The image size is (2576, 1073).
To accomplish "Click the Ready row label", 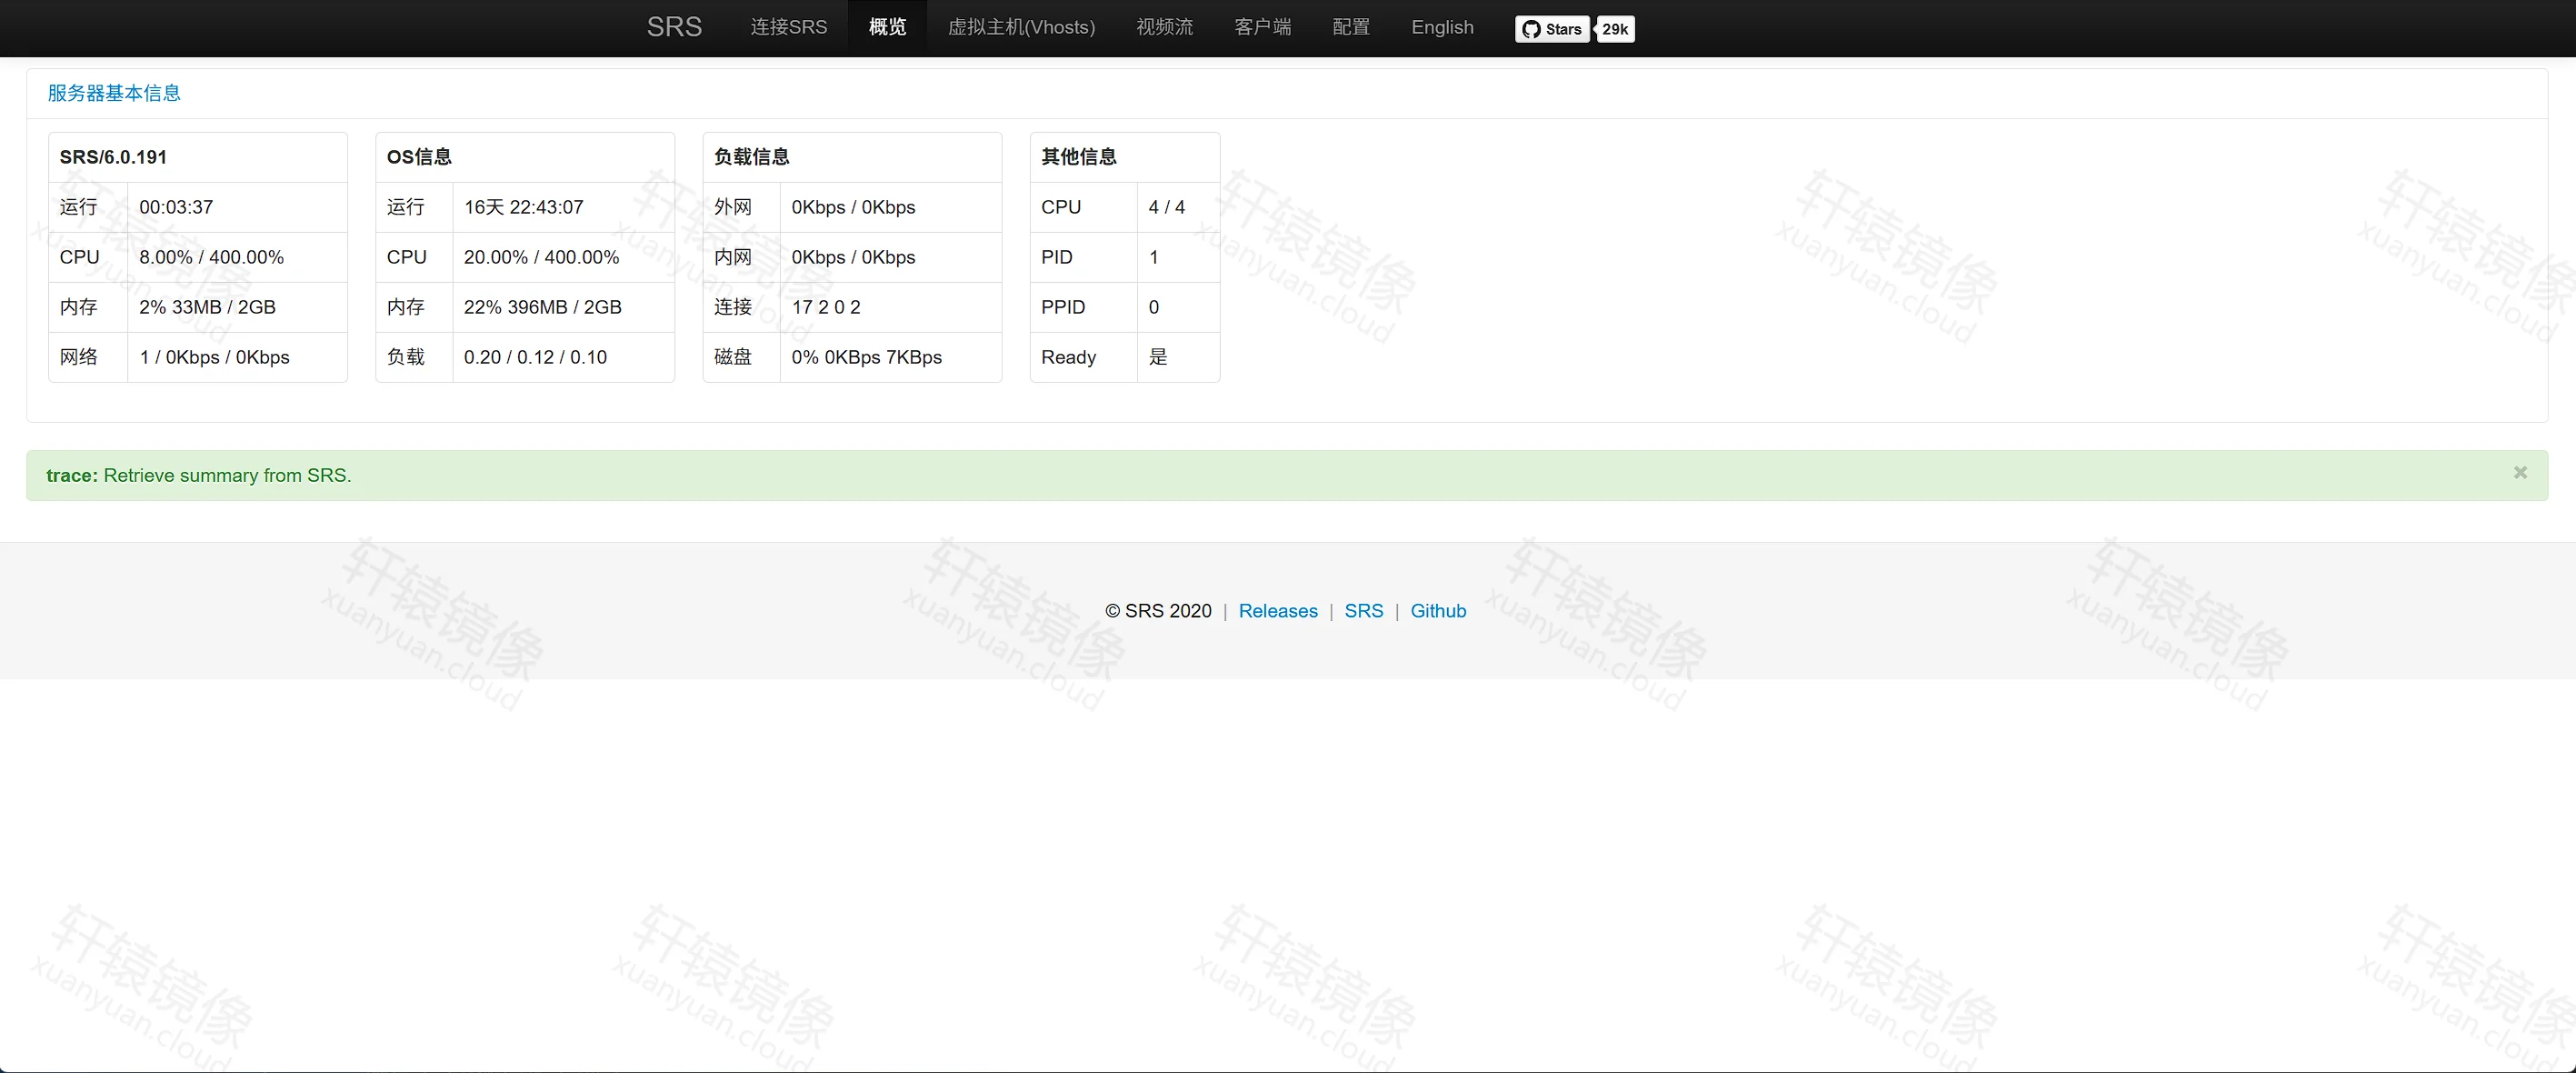I will coord(1068,357).
